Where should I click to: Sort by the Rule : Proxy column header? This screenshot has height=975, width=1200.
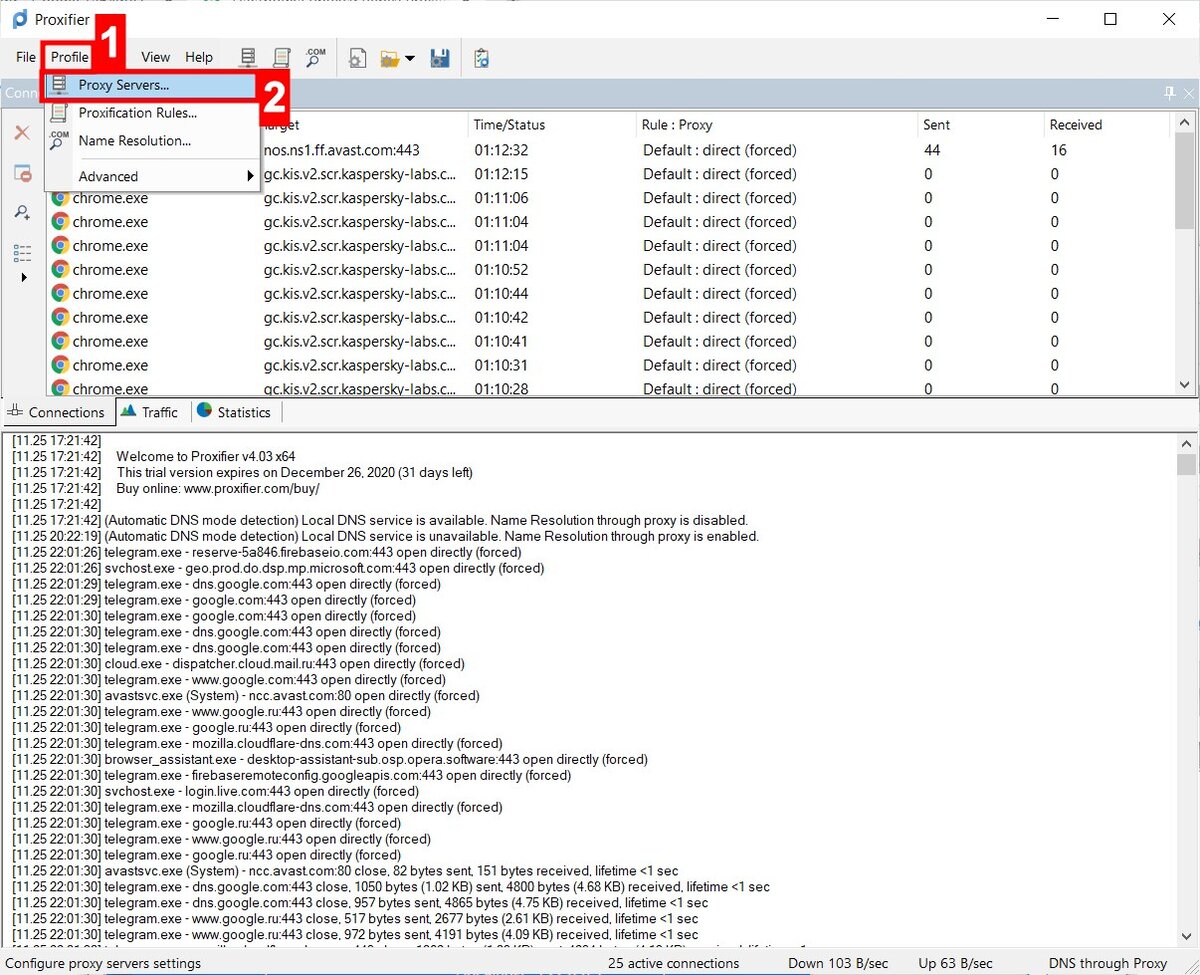pos(778,125)
